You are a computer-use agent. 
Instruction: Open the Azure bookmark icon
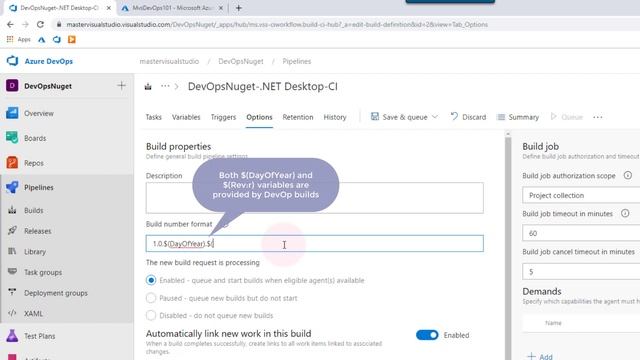42,40
